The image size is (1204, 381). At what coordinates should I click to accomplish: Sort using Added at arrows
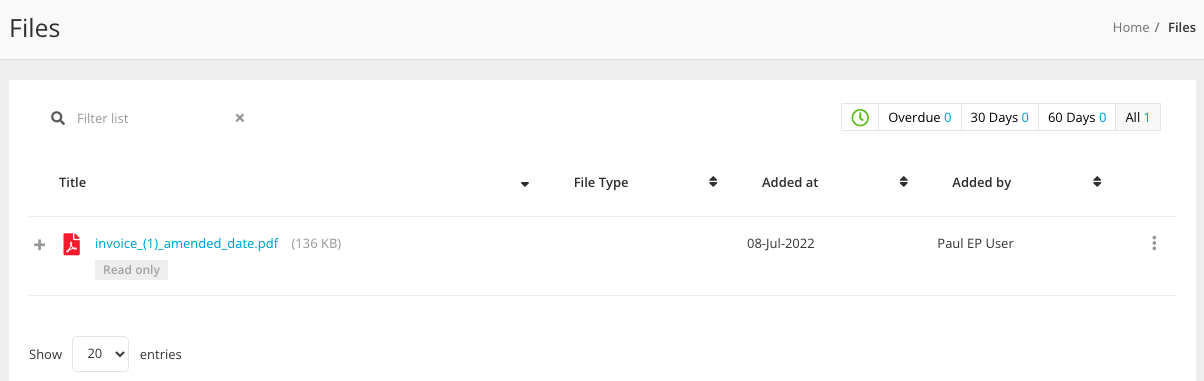903,182
